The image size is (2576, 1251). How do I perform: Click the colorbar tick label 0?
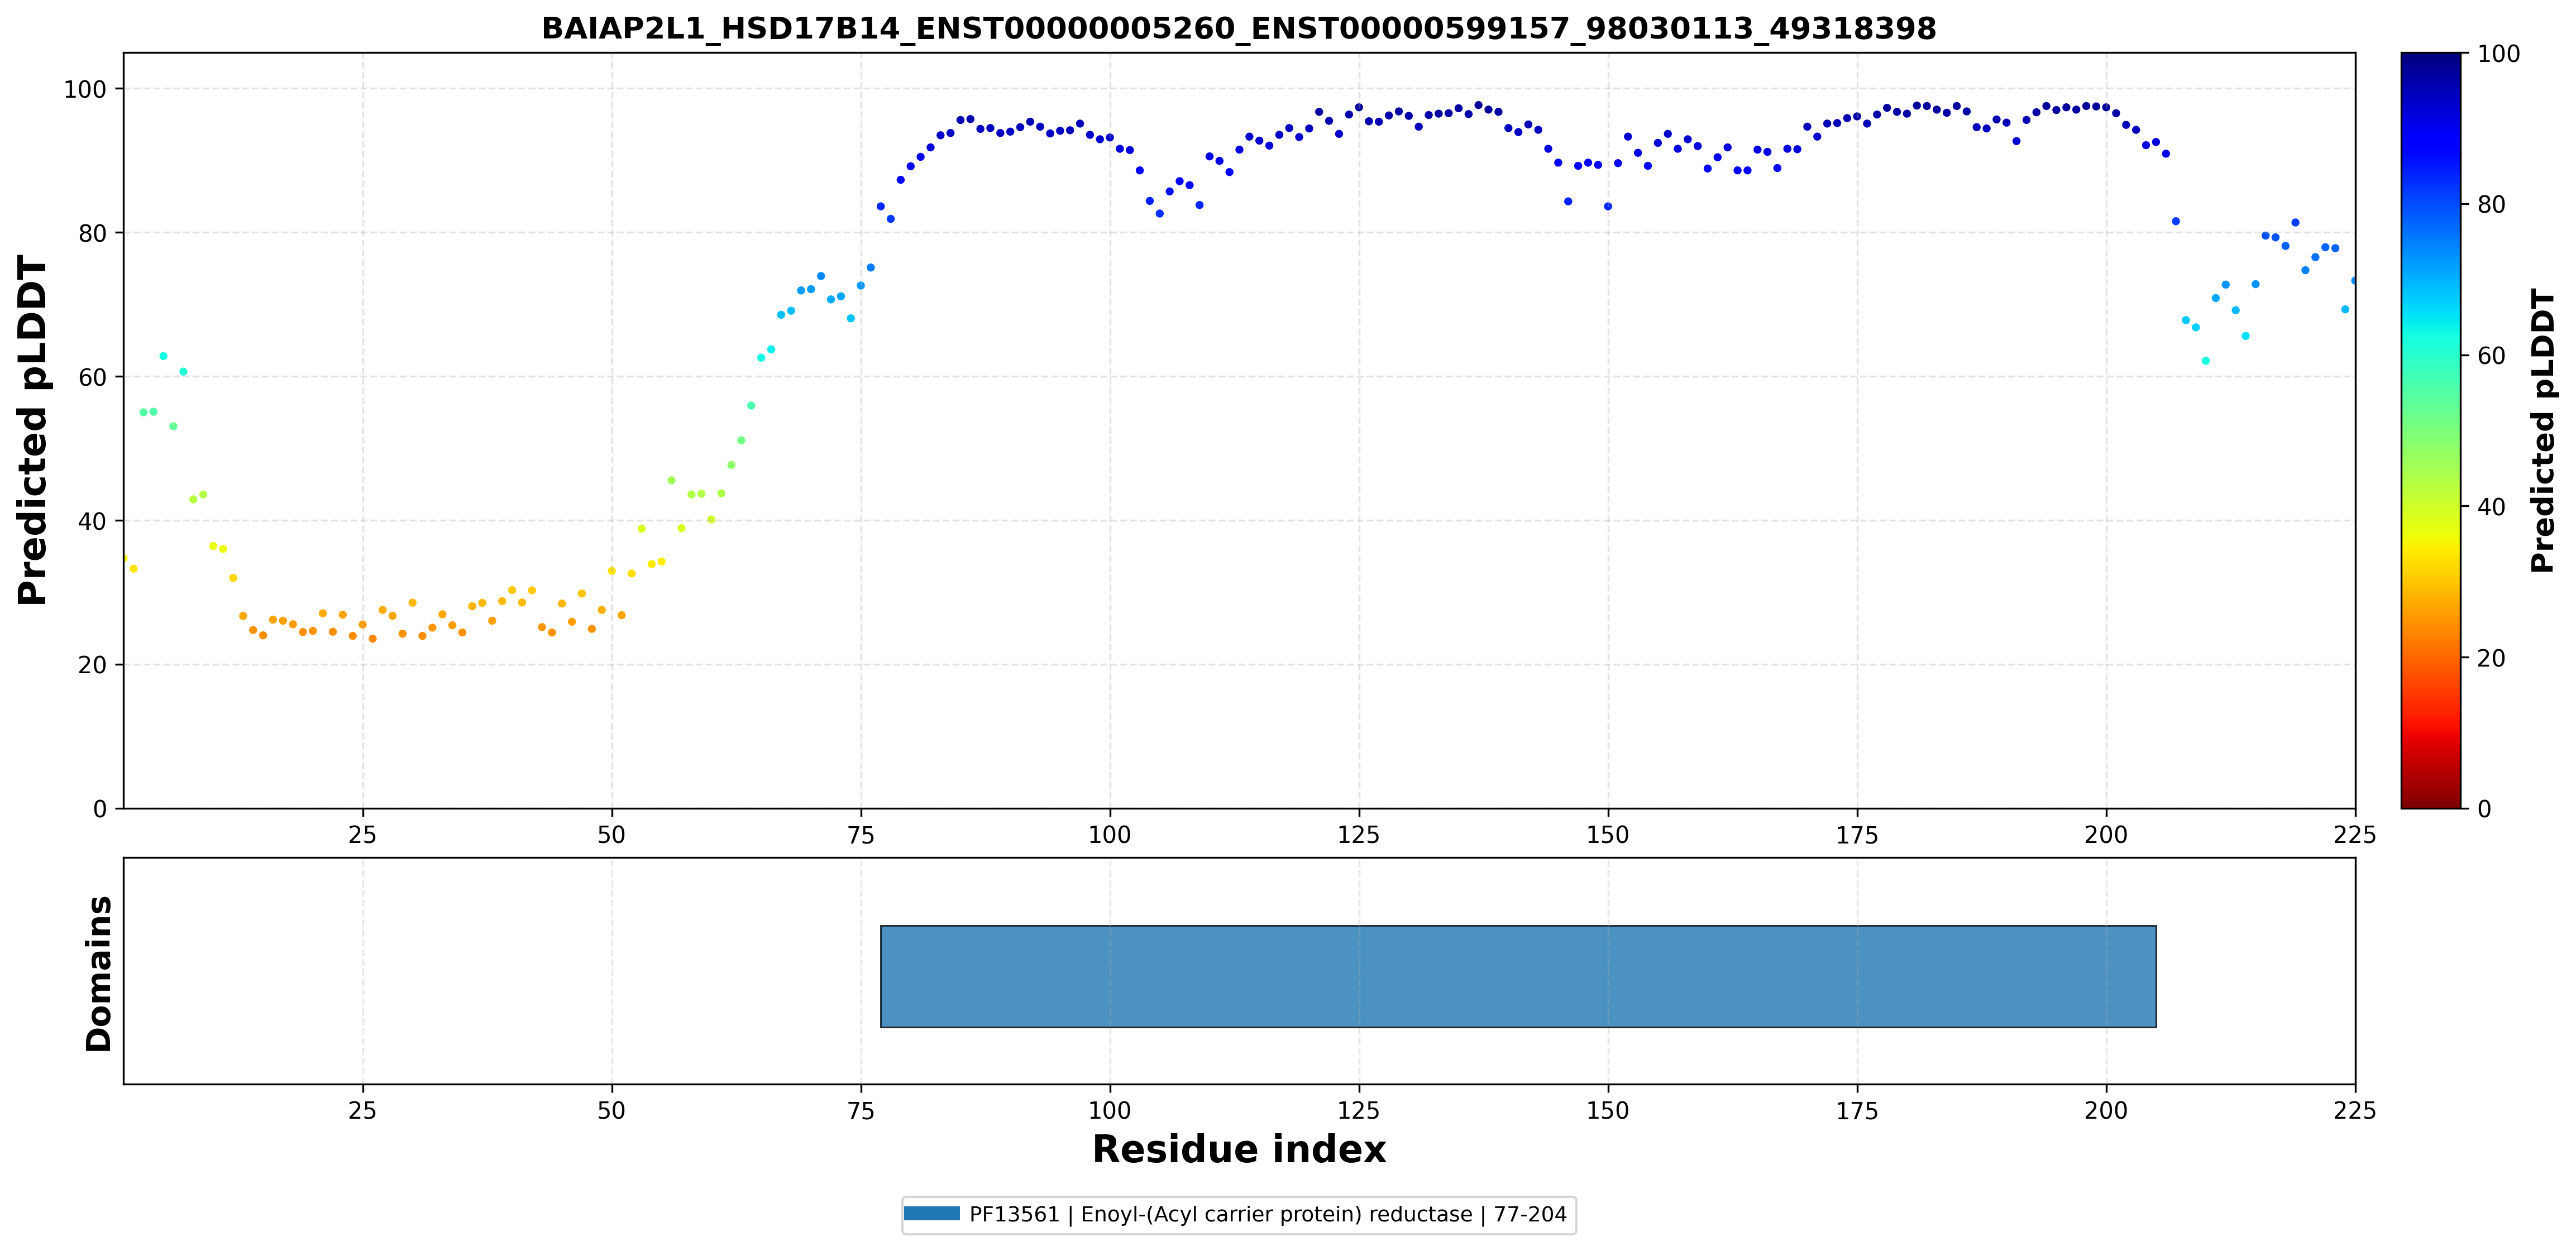tap(2484, 809)
